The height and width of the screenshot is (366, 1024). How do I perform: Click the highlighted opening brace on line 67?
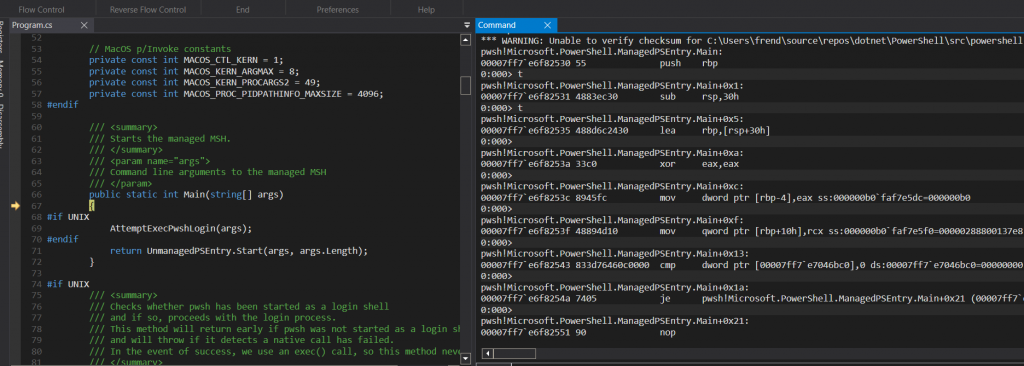pyautogui.click(x=92, y=206)
